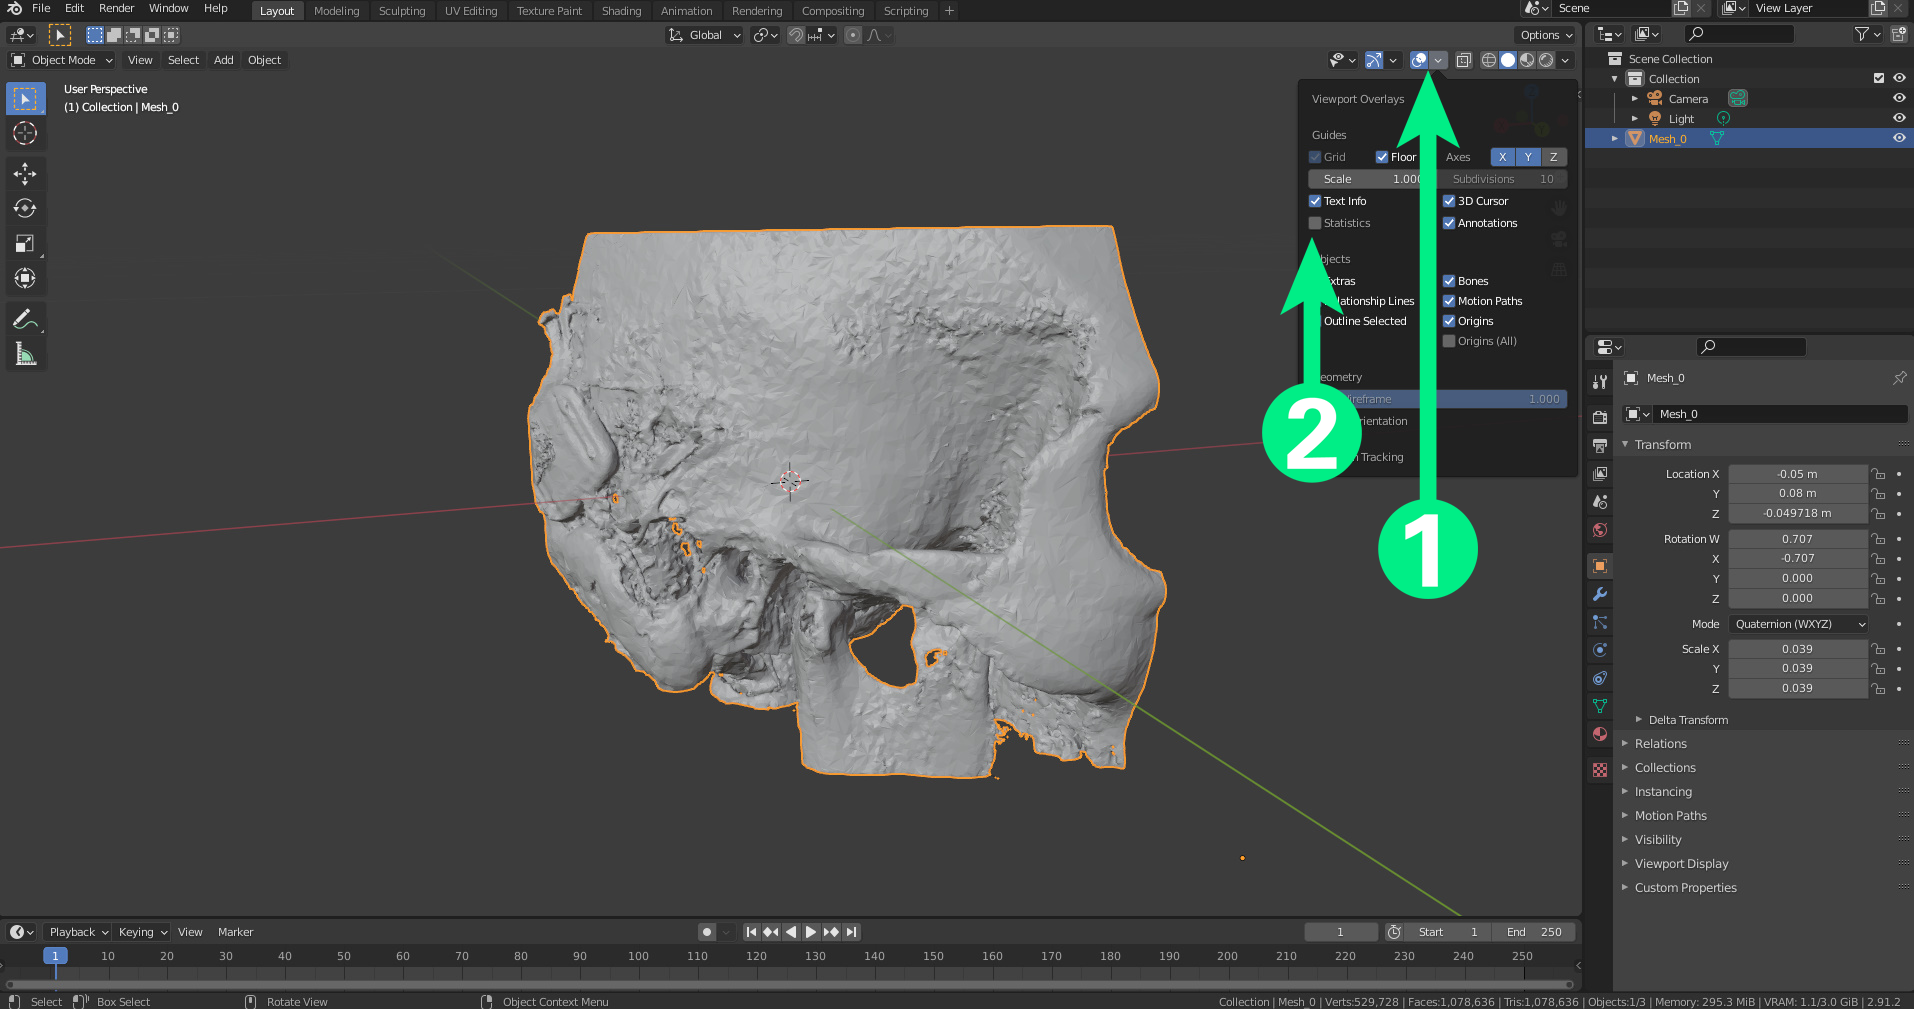Activate the Move tool
This screenshot has width=1914, height=1009.
pyautogui.click(x=25, y=174)
